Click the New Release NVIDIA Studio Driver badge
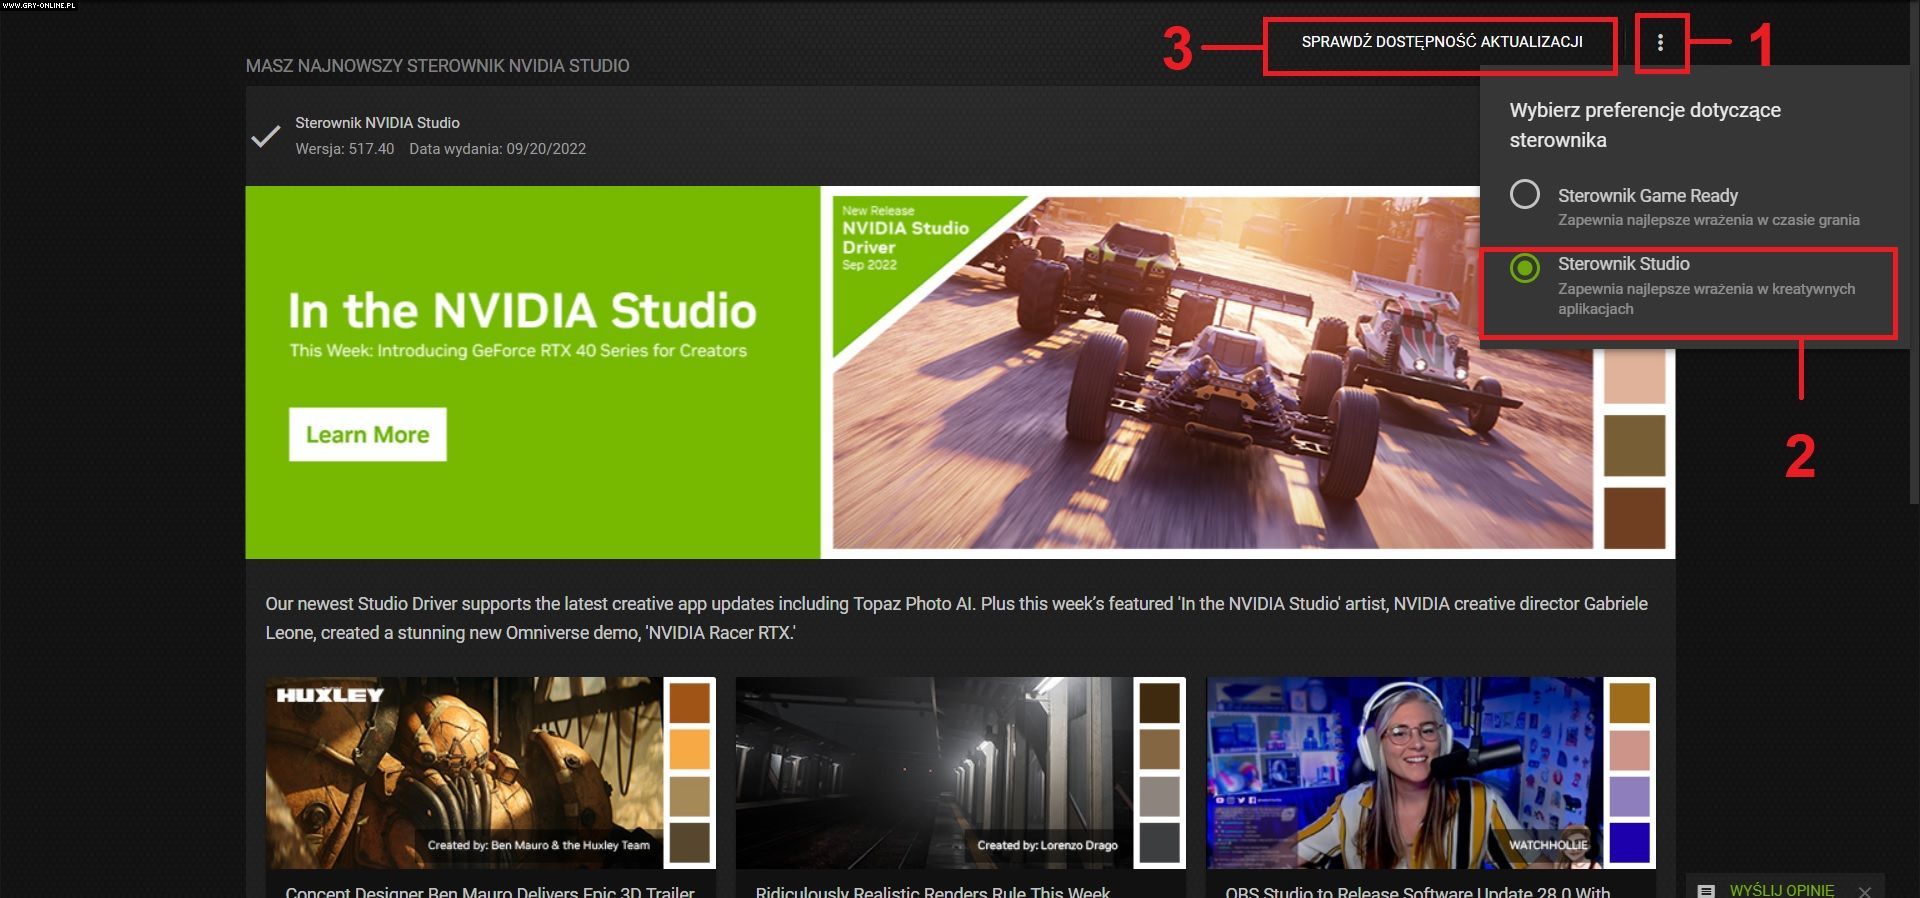 904,238
